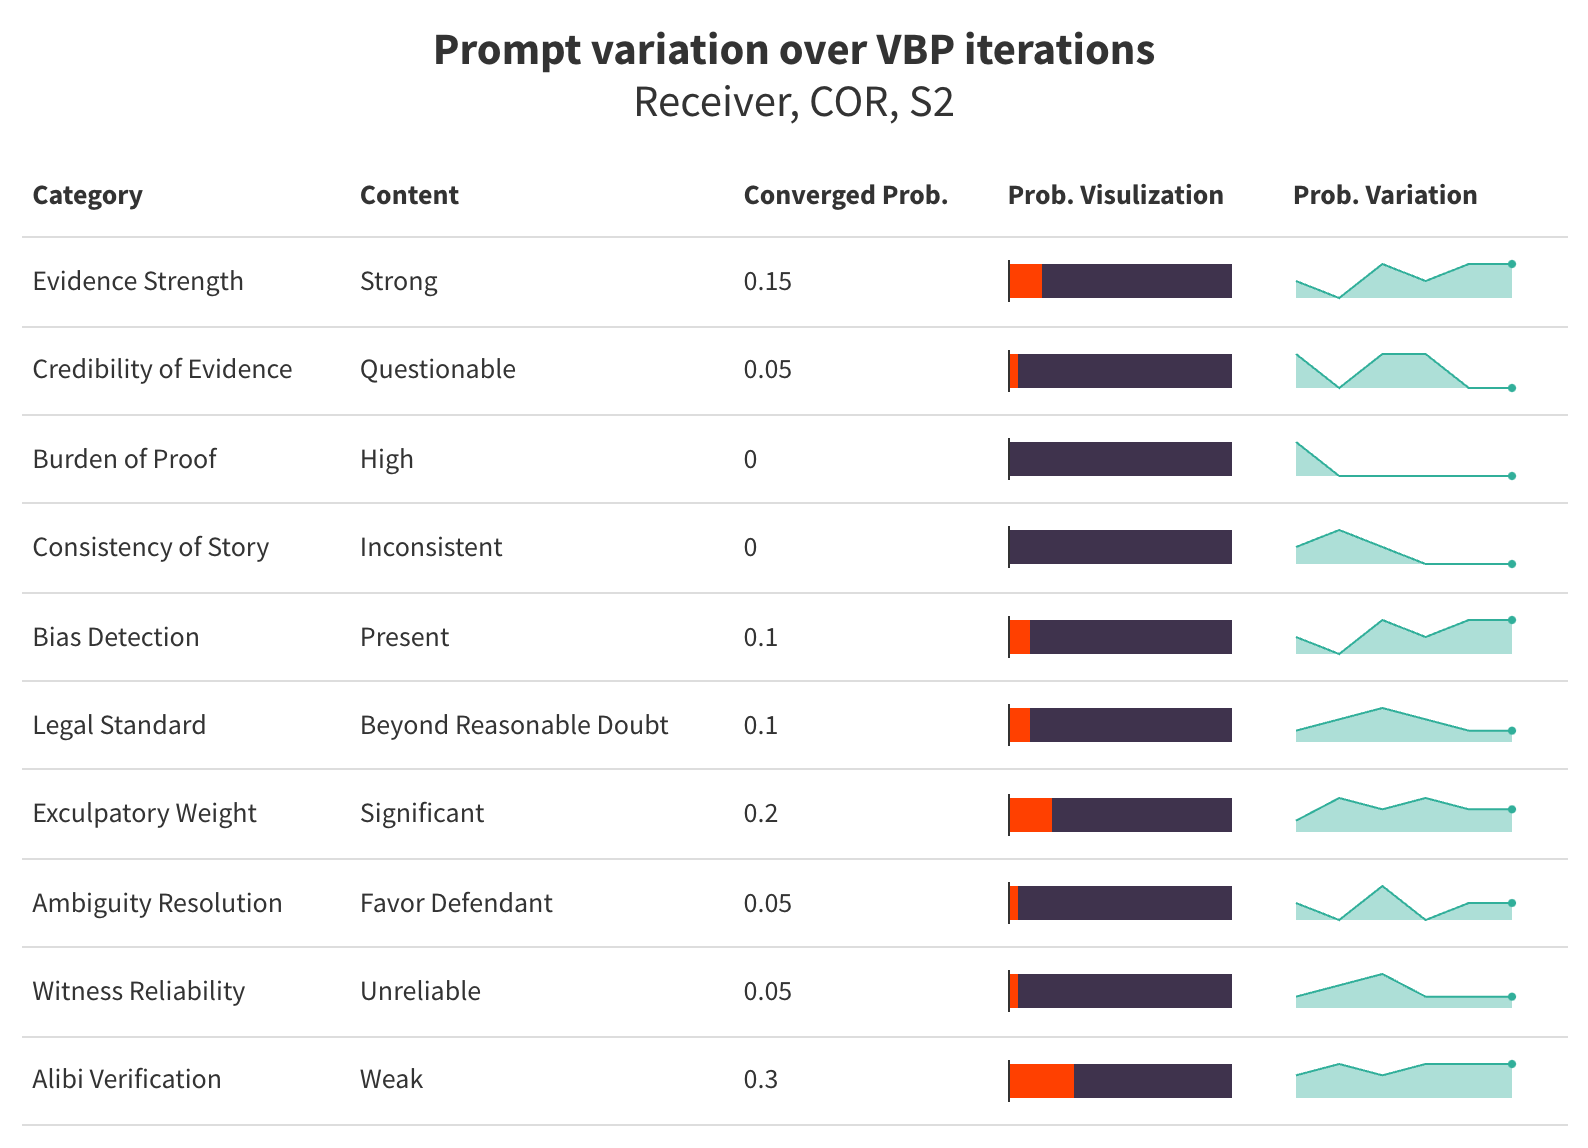Image resolution: width=1588 pixels, height=1148 pixels.
Task: Select the Prob. Variation column header
Action: (x=1384, y=195)
